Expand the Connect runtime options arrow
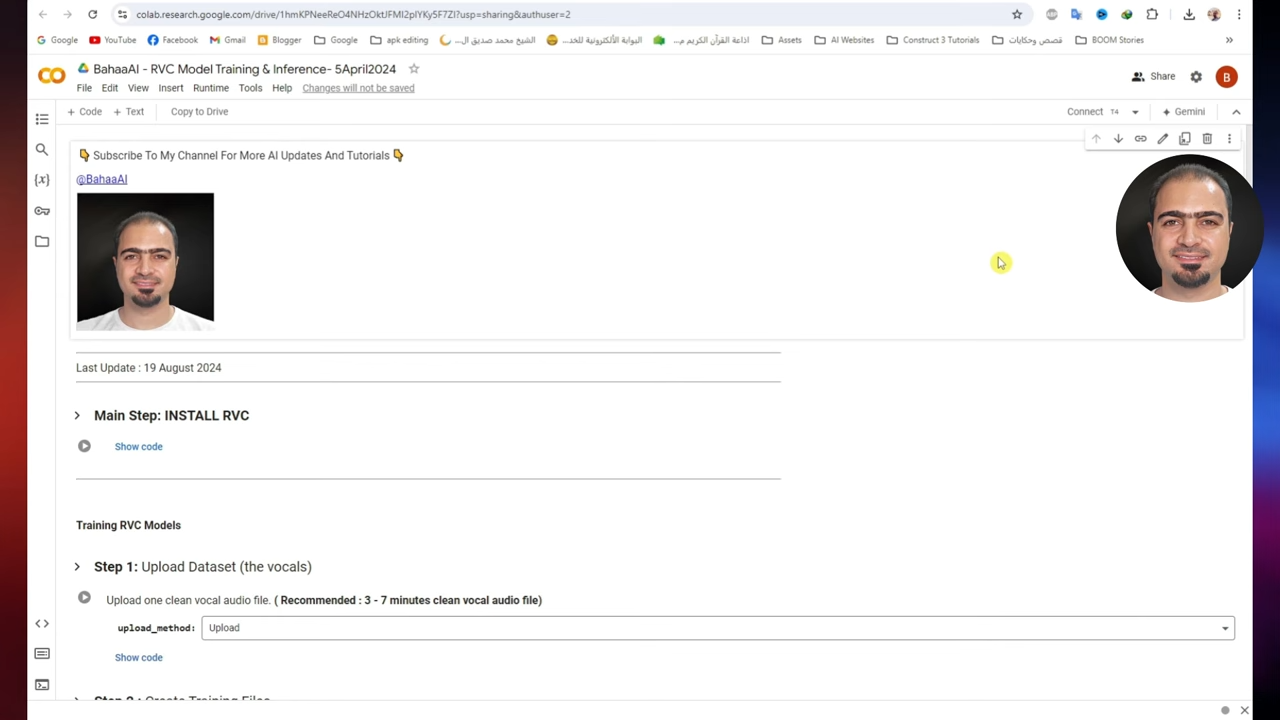Screen dimensions: 1280x720 point(1135,112)
